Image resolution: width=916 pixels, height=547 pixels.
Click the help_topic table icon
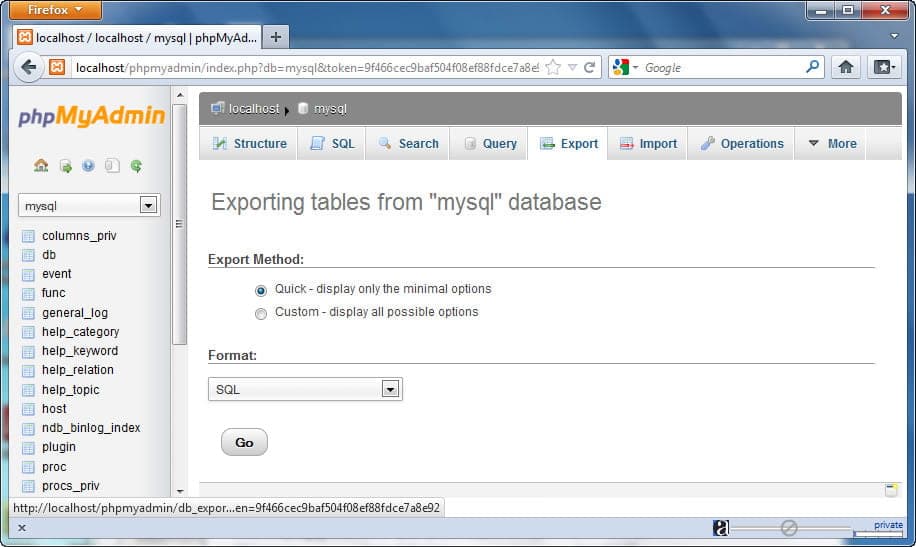click(28, 390)
